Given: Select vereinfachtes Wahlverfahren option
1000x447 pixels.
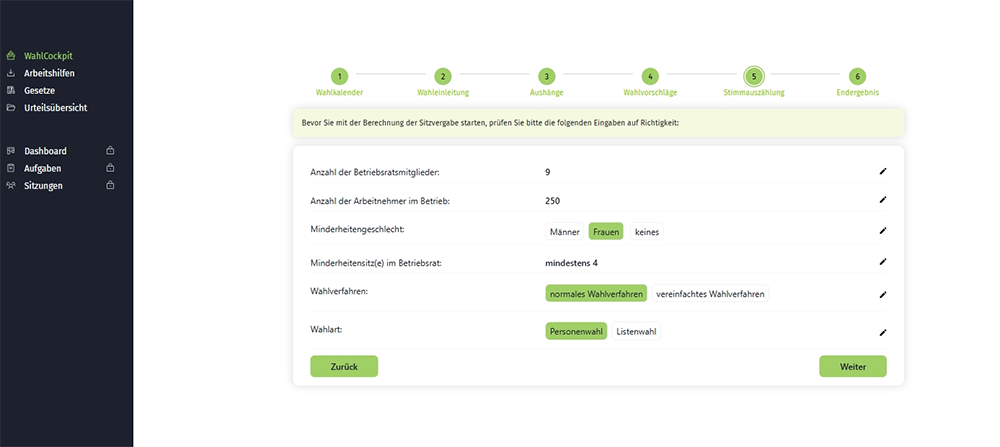Looking at the screenshot, I should pyautogui.click(x=710, y=294).
